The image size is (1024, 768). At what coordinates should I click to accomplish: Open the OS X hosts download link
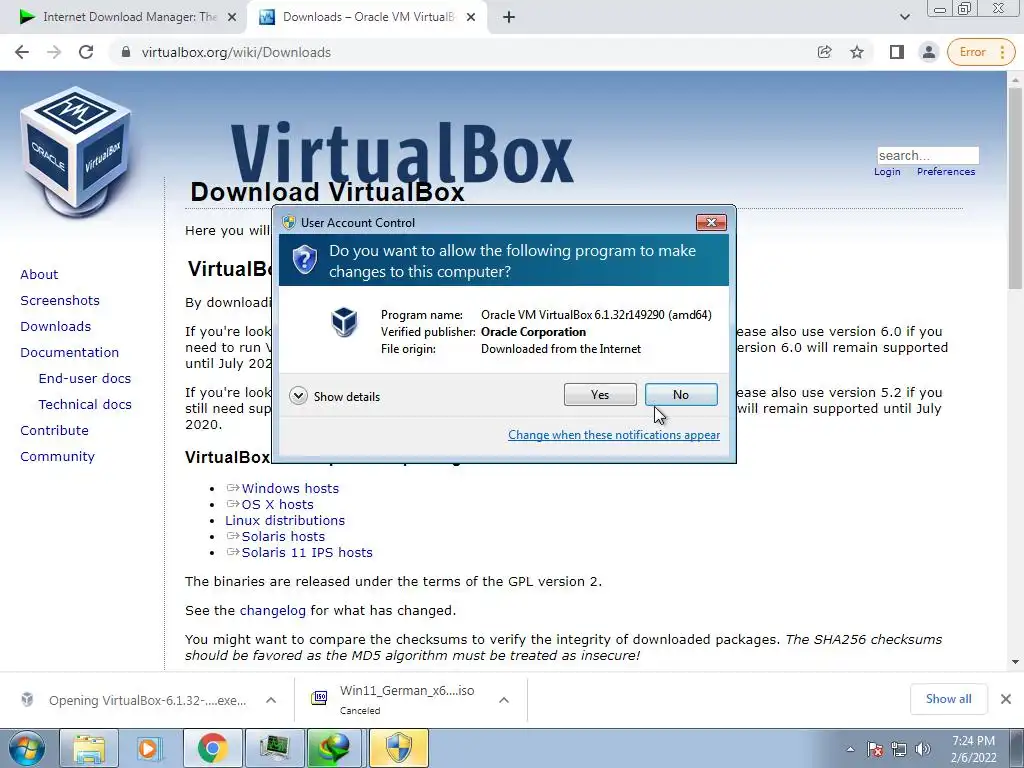(x=278, y=505)
